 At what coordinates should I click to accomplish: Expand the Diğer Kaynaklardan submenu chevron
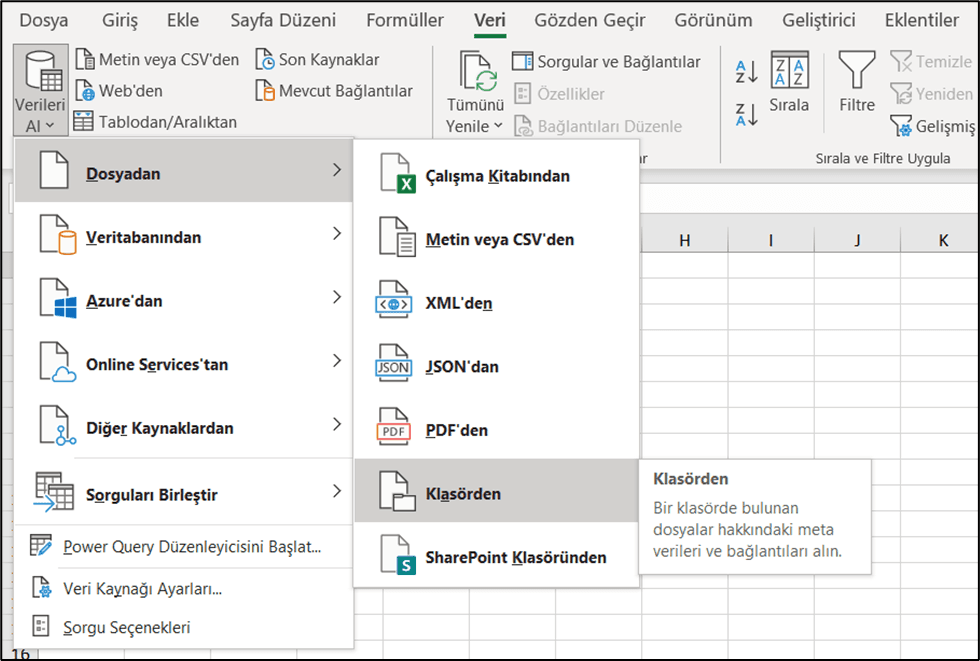click(x=337, y=425)
